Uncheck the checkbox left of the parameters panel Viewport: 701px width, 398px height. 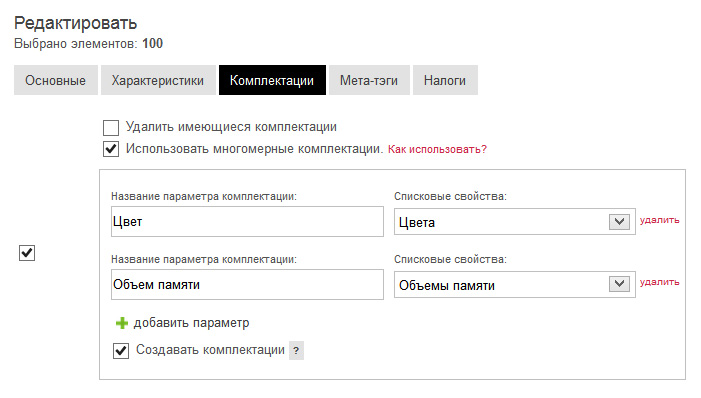click(x=27, y=253)
